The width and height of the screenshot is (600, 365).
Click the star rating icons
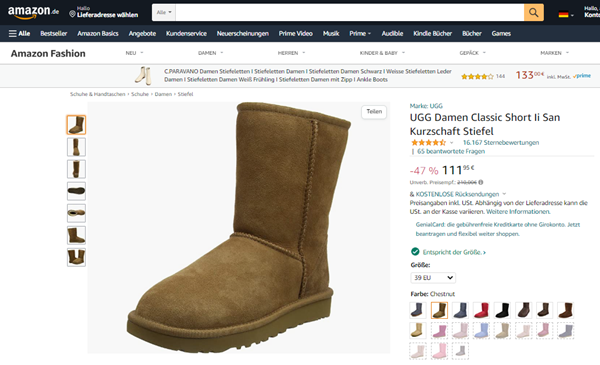click(x=429, y=143)
